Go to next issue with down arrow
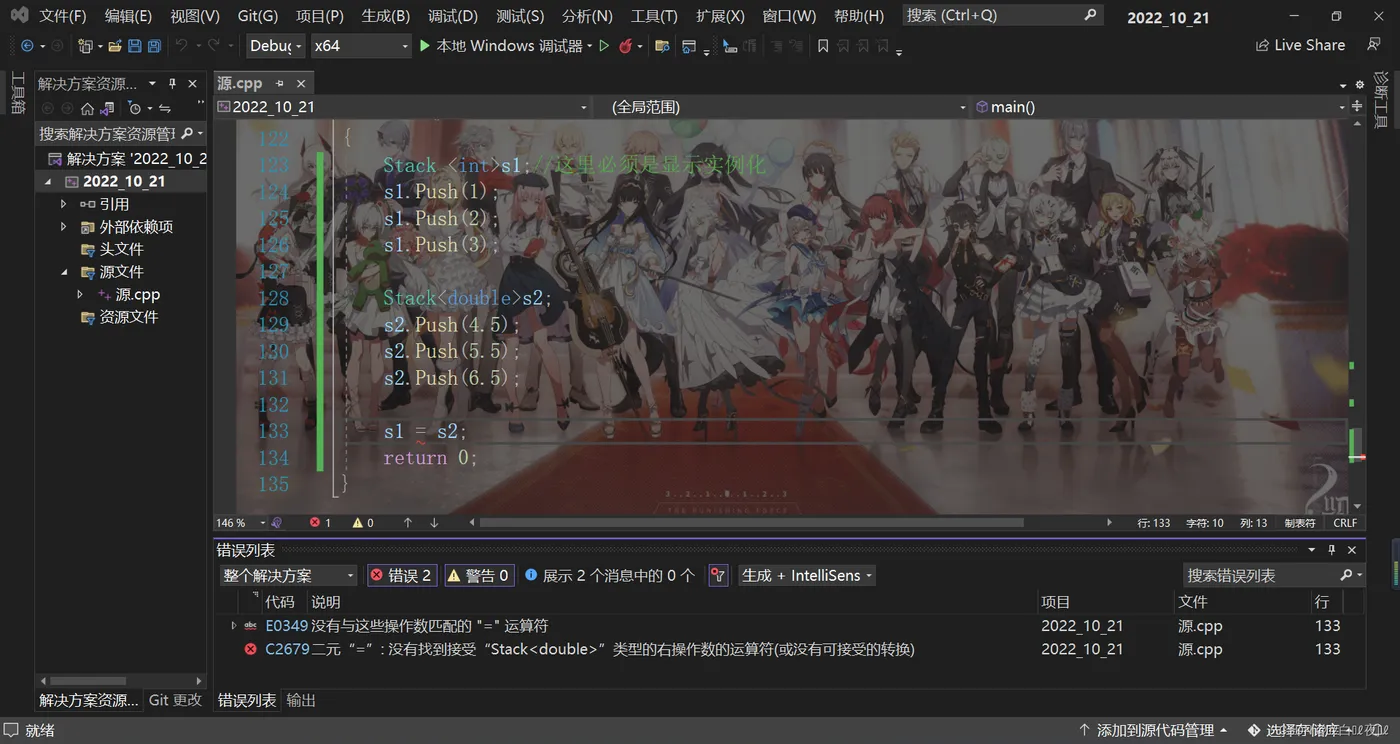Viewport: 1400px width, 744px height. tap(434, 523)
